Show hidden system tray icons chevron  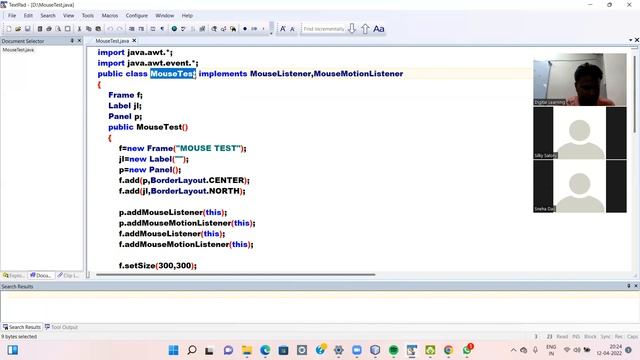(513, 350)
